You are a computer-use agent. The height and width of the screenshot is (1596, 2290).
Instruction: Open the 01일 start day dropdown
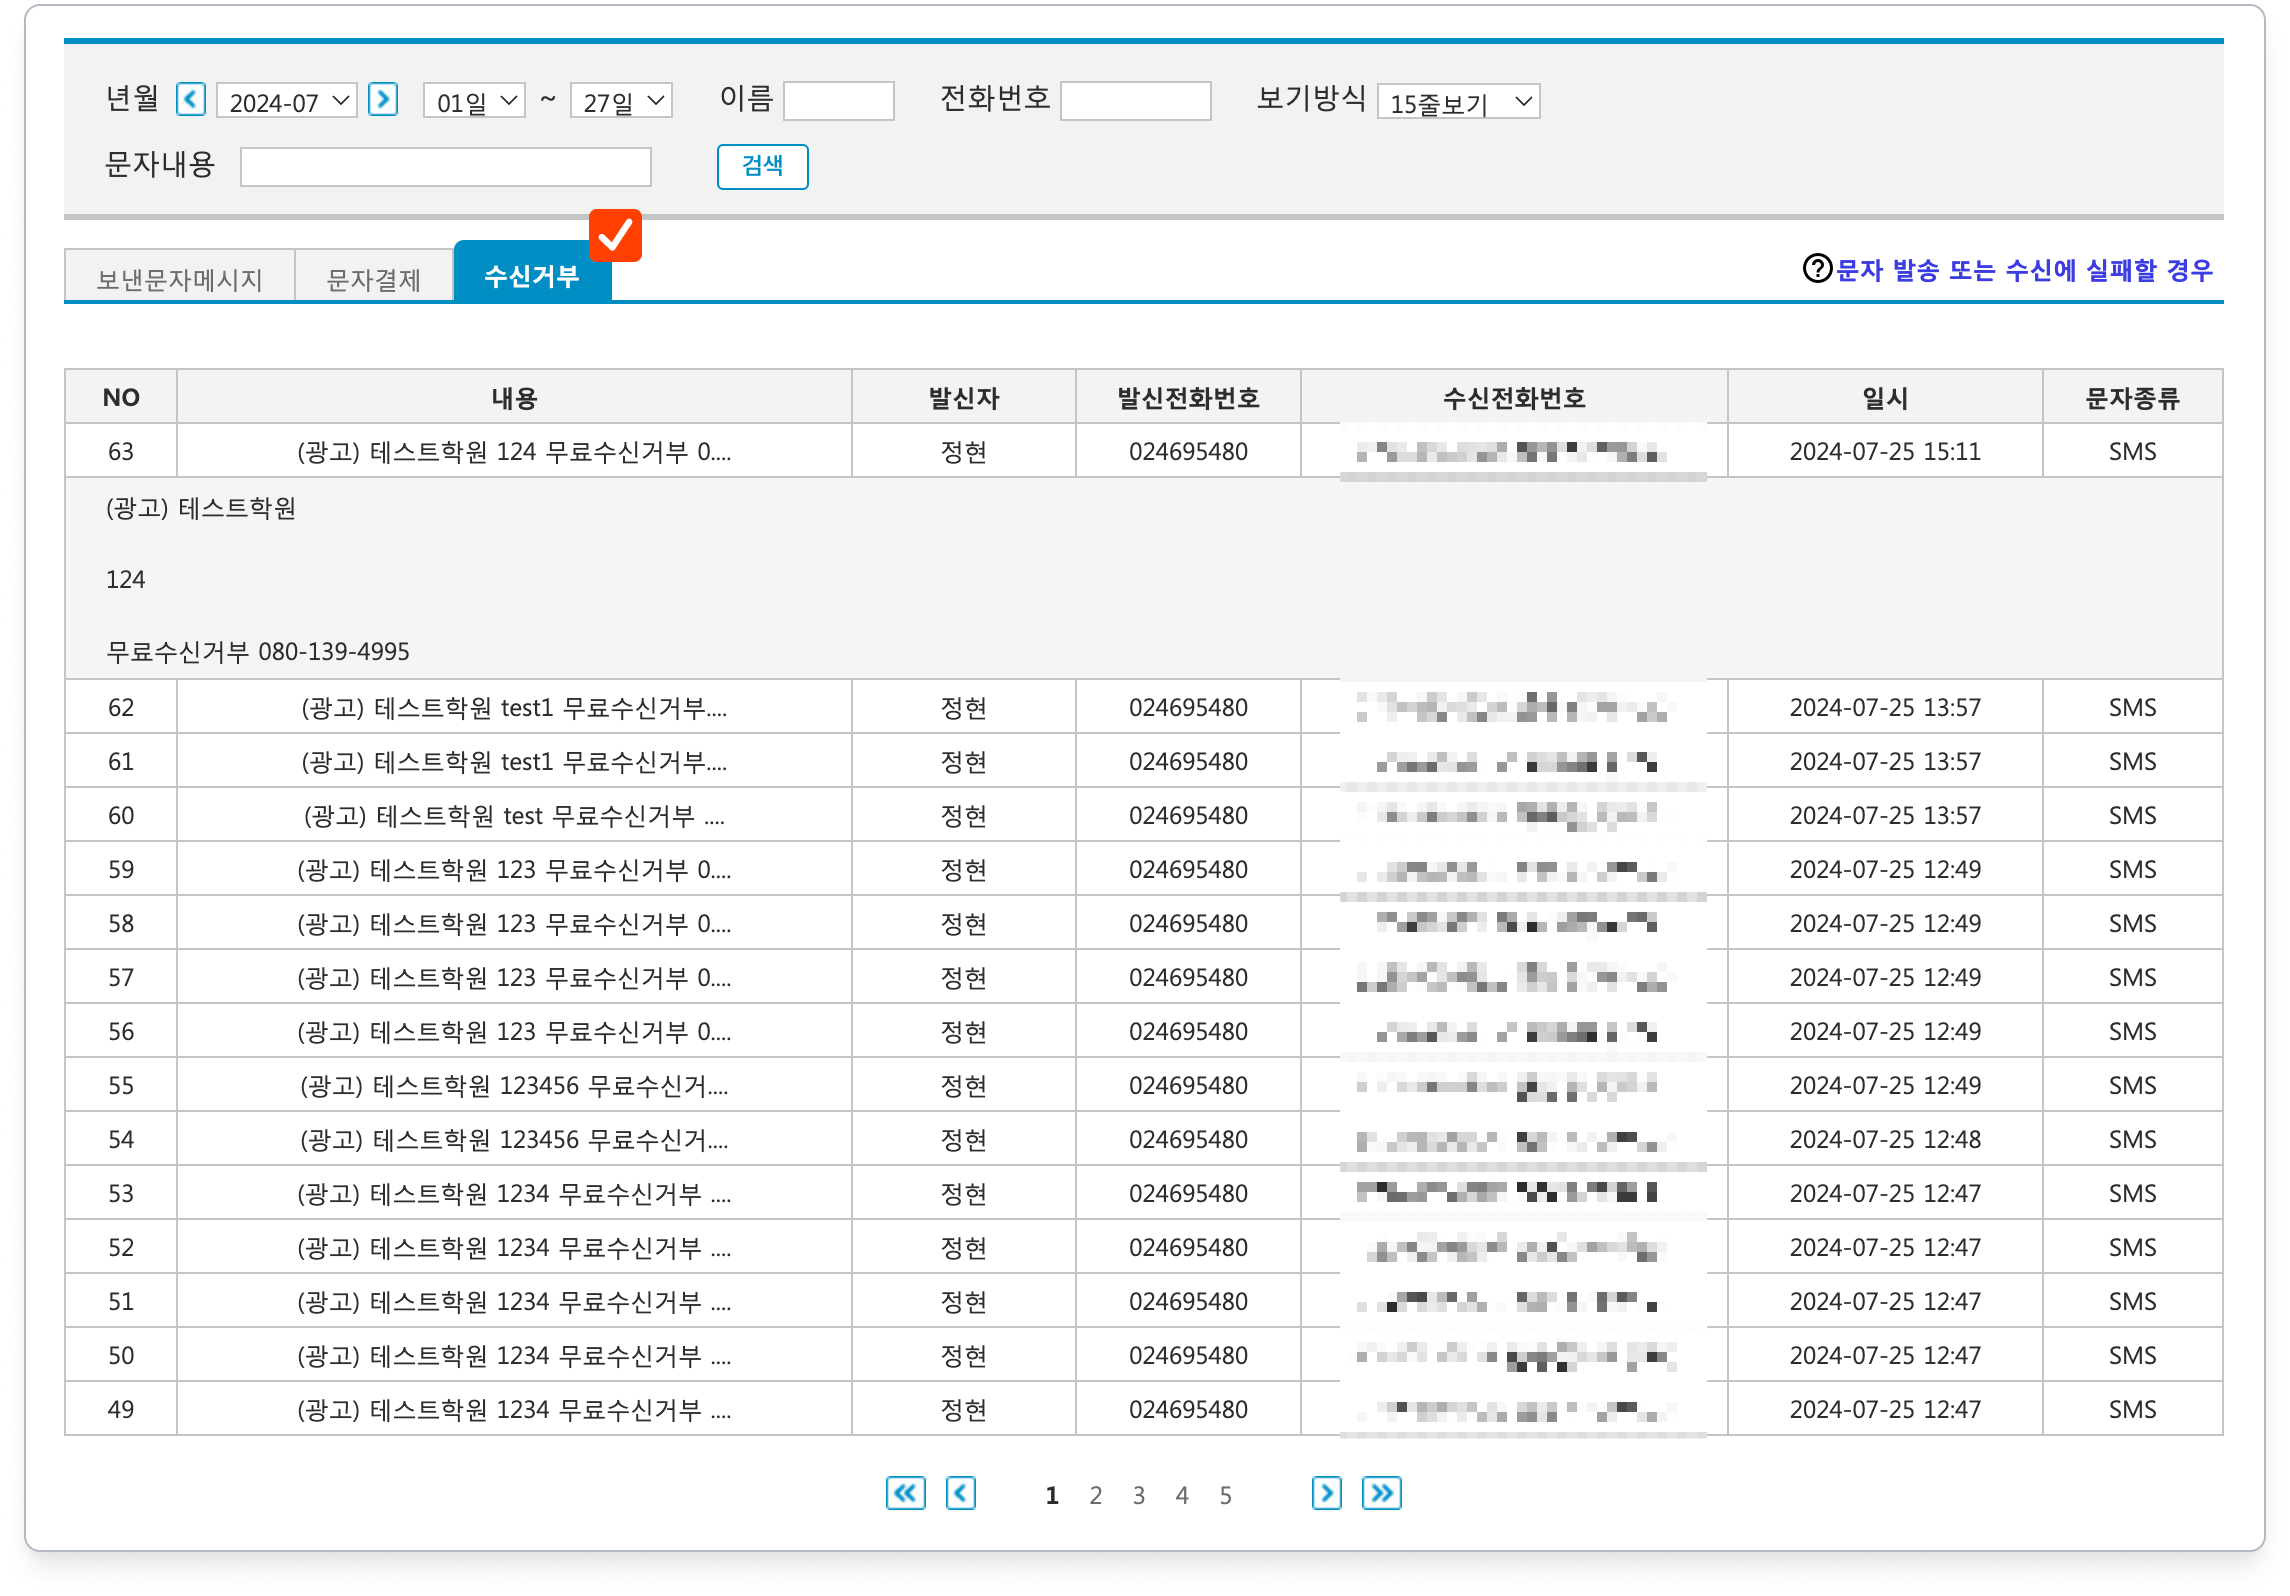tap(475, 101)
